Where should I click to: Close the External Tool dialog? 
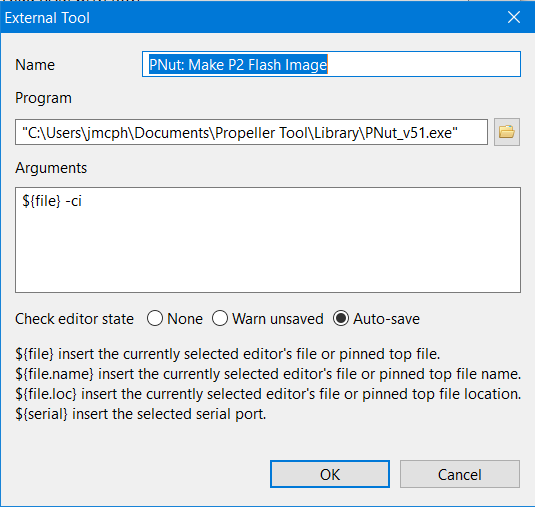(514, 17)
